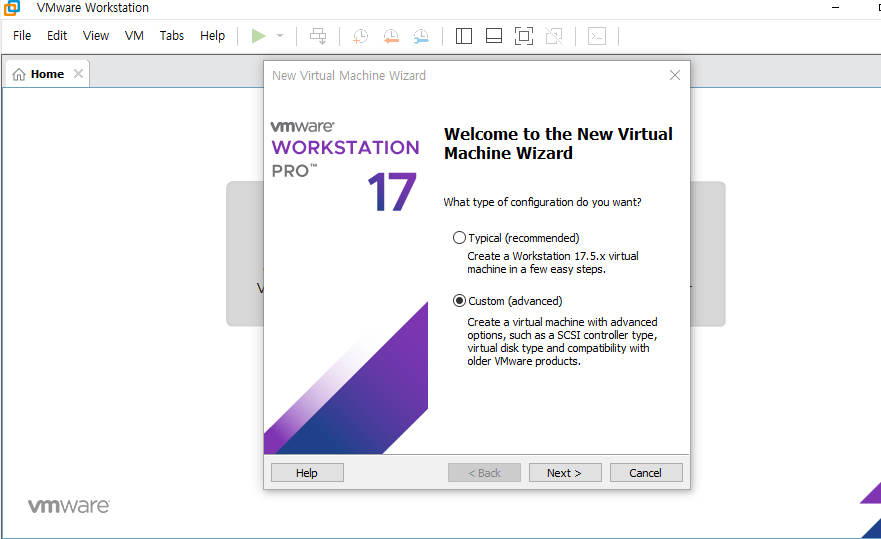Toggle the Library sidebar panel icon

click(x=464, y=36)
